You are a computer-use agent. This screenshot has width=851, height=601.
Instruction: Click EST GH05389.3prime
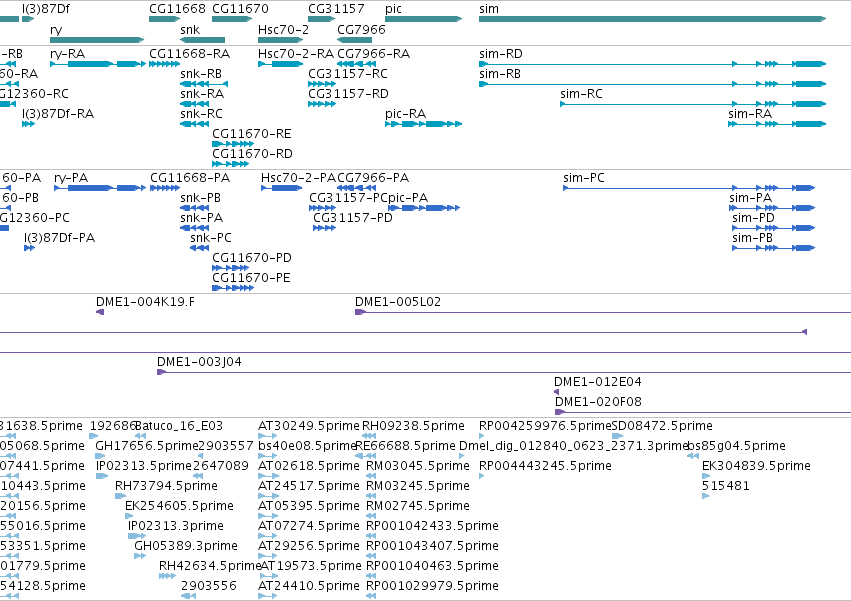(140, 556)
